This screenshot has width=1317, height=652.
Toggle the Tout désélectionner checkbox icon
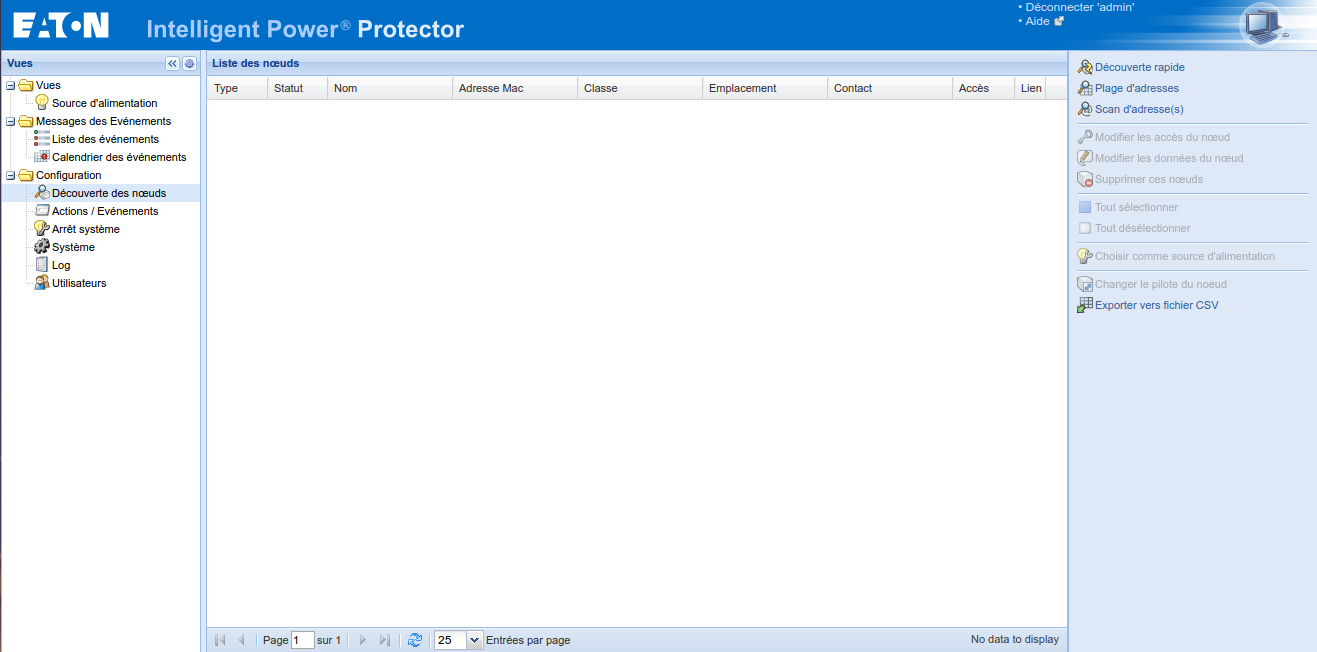[x=1085, y=228]
